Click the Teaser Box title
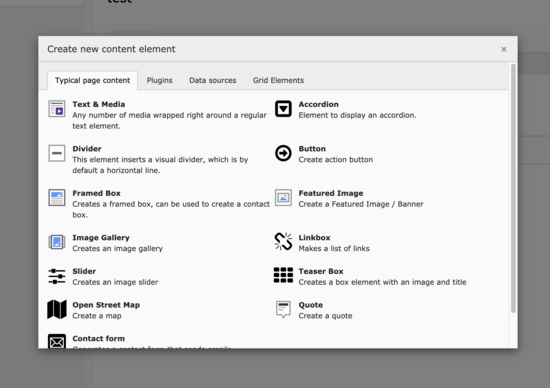Screen dimensions: 550x388 tap(321, 271)
